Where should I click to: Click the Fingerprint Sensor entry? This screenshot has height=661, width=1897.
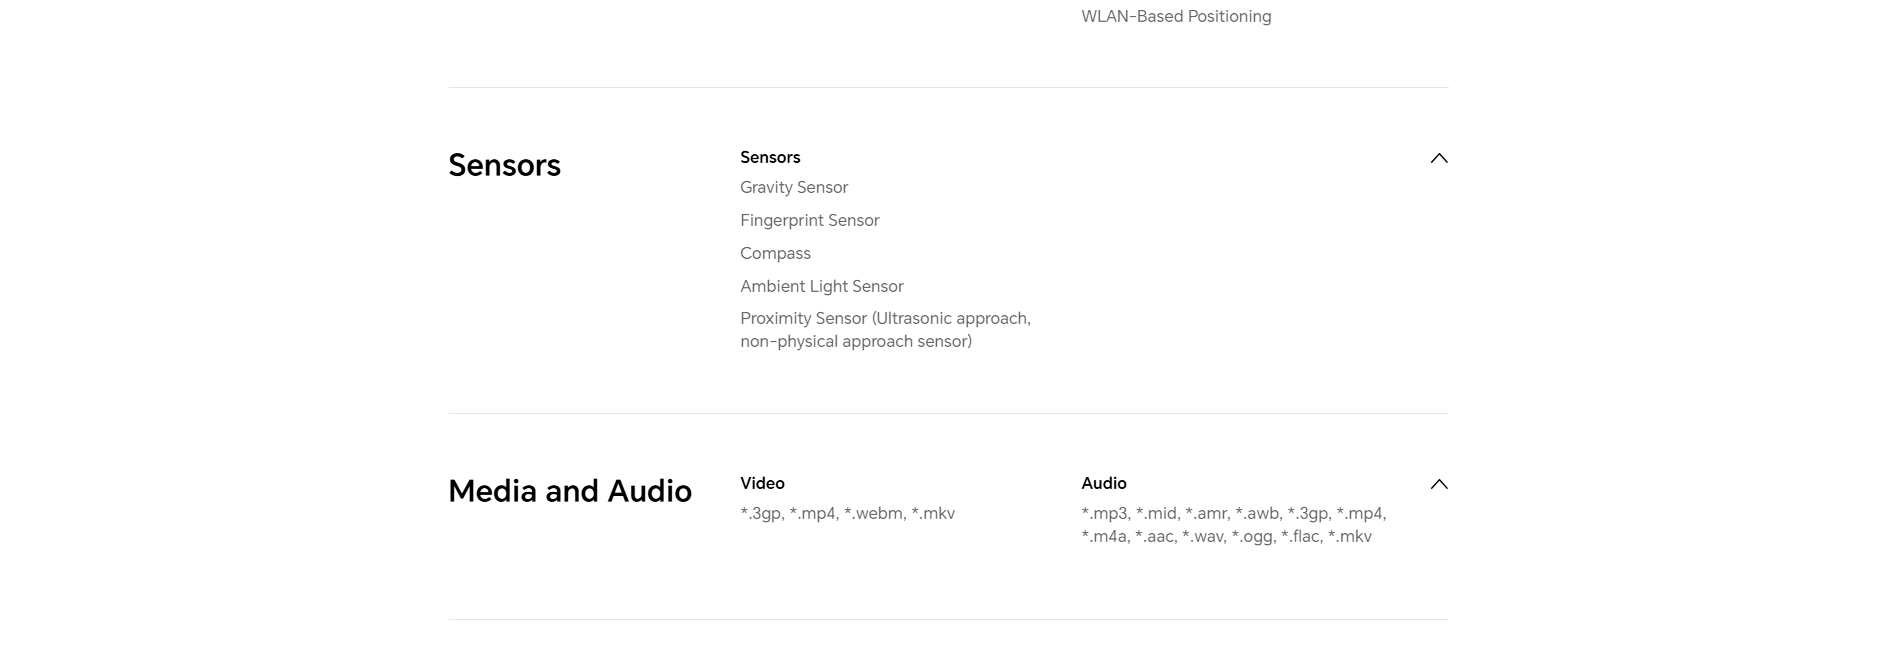point(810,220)
